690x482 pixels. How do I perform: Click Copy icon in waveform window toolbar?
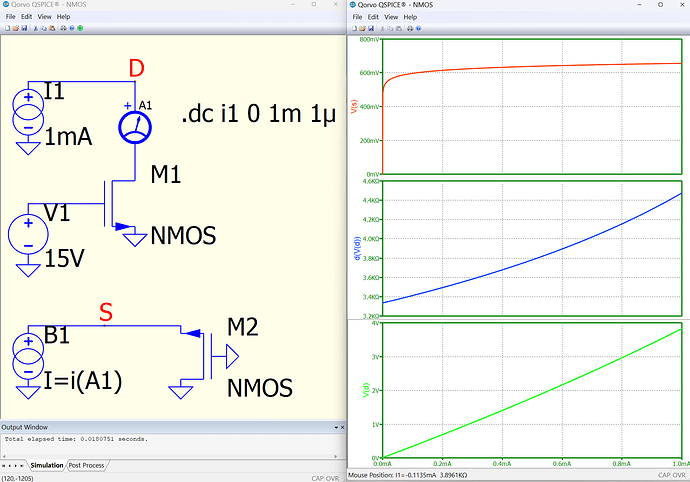[390, 29]
